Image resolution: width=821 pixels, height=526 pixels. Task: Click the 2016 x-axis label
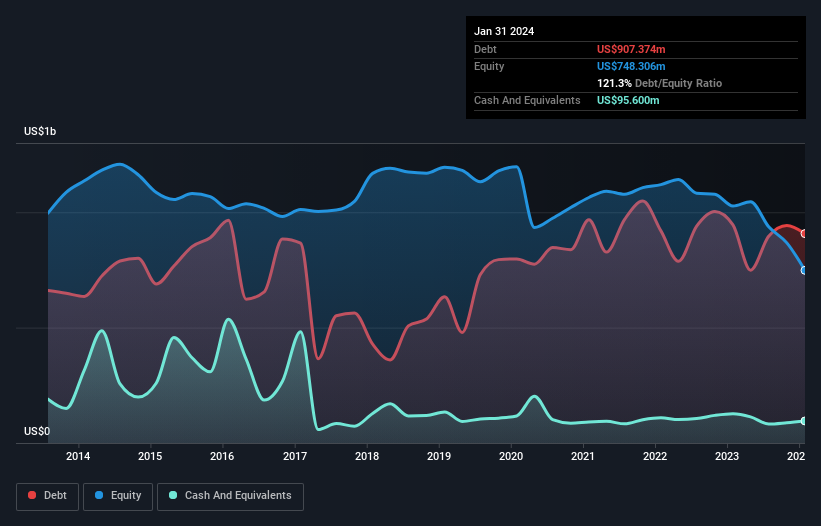pyautogui.click(x=222, y=456)
